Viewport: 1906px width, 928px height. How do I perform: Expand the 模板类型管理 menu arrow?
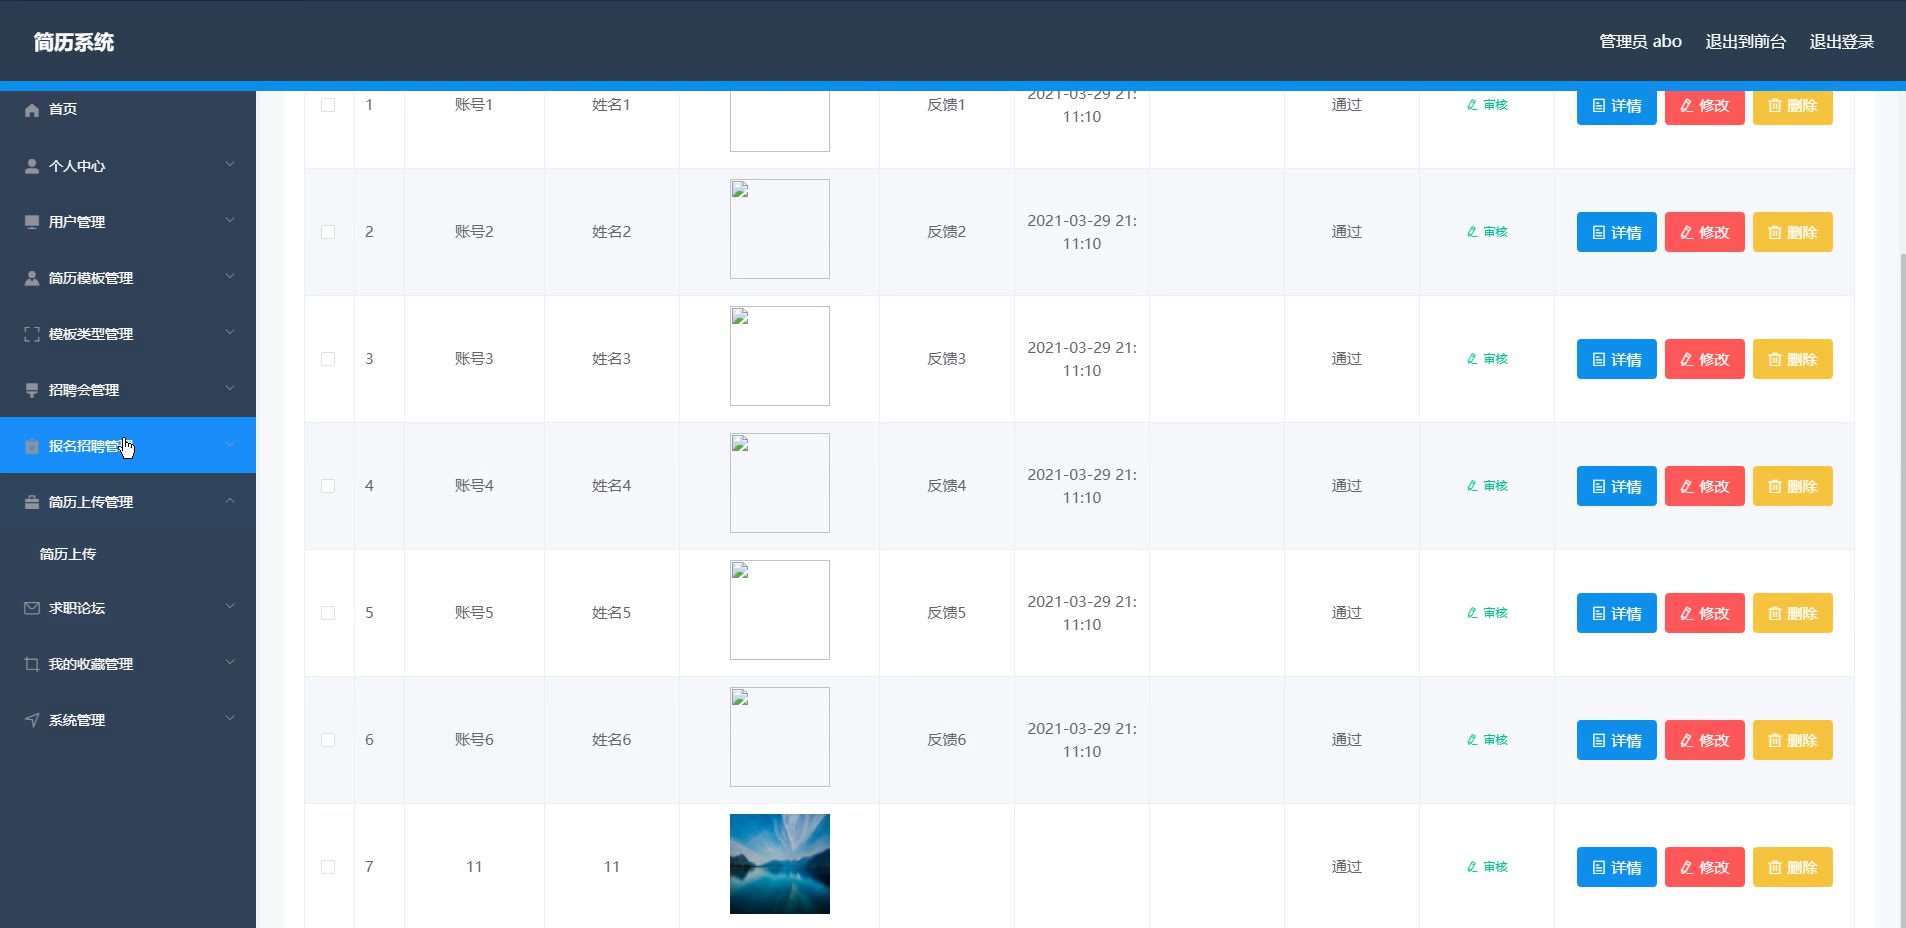(230, 332)
